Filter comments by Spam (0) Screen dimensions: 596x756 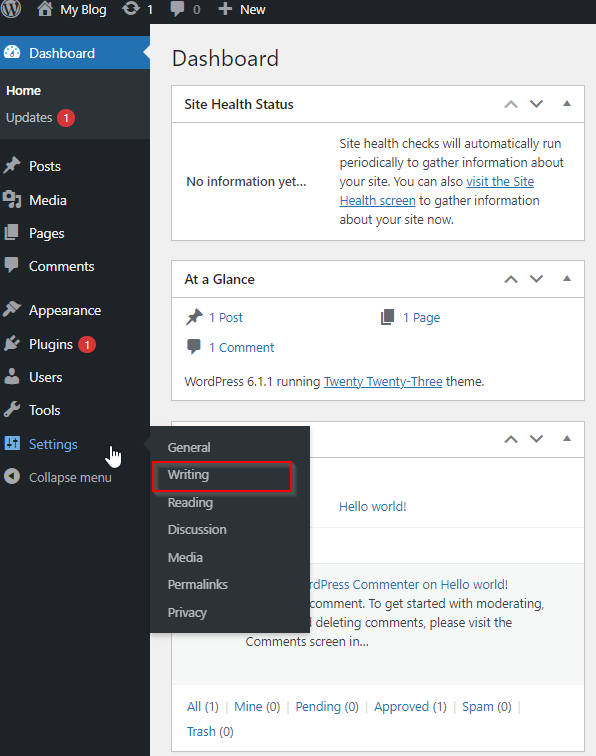coord(487,707)
